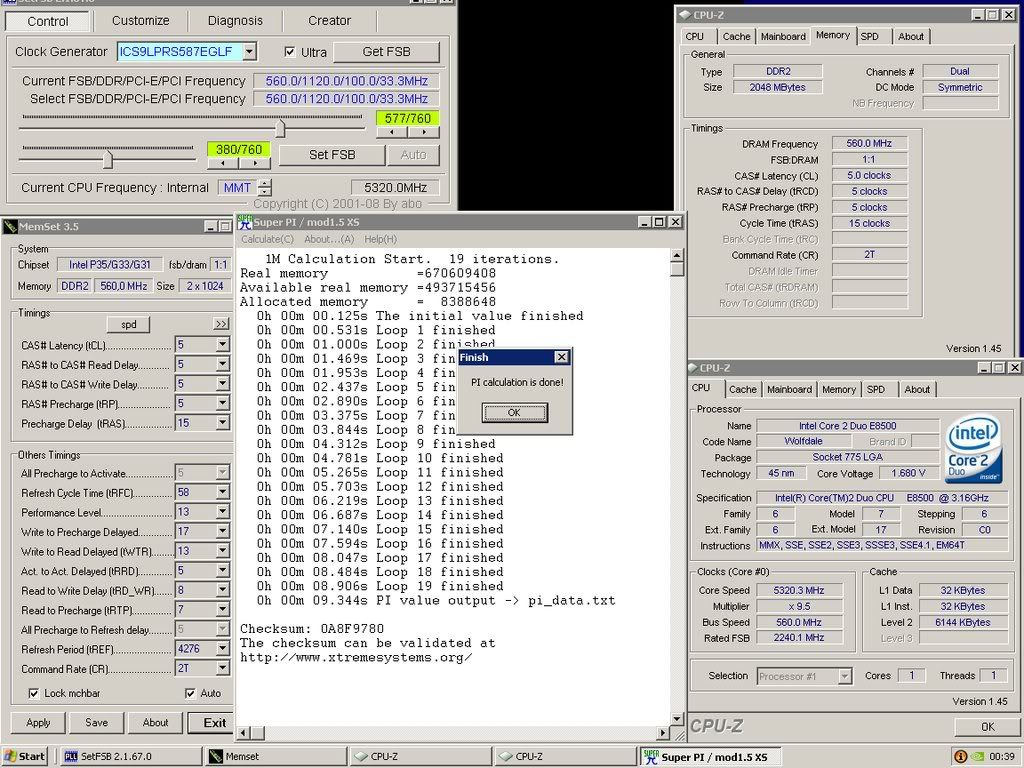Open the Help(H) menu in Super PI
This screenshot has height=768, width=1024.
(x=380, y=239)
